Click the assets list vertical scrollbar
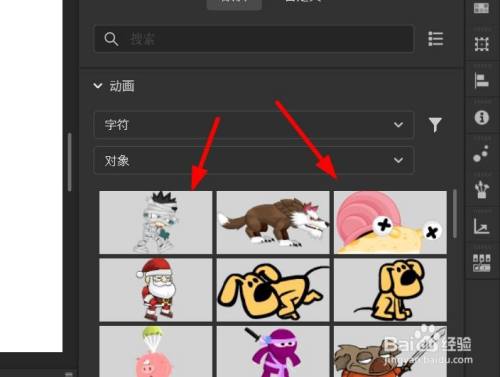 455,214
